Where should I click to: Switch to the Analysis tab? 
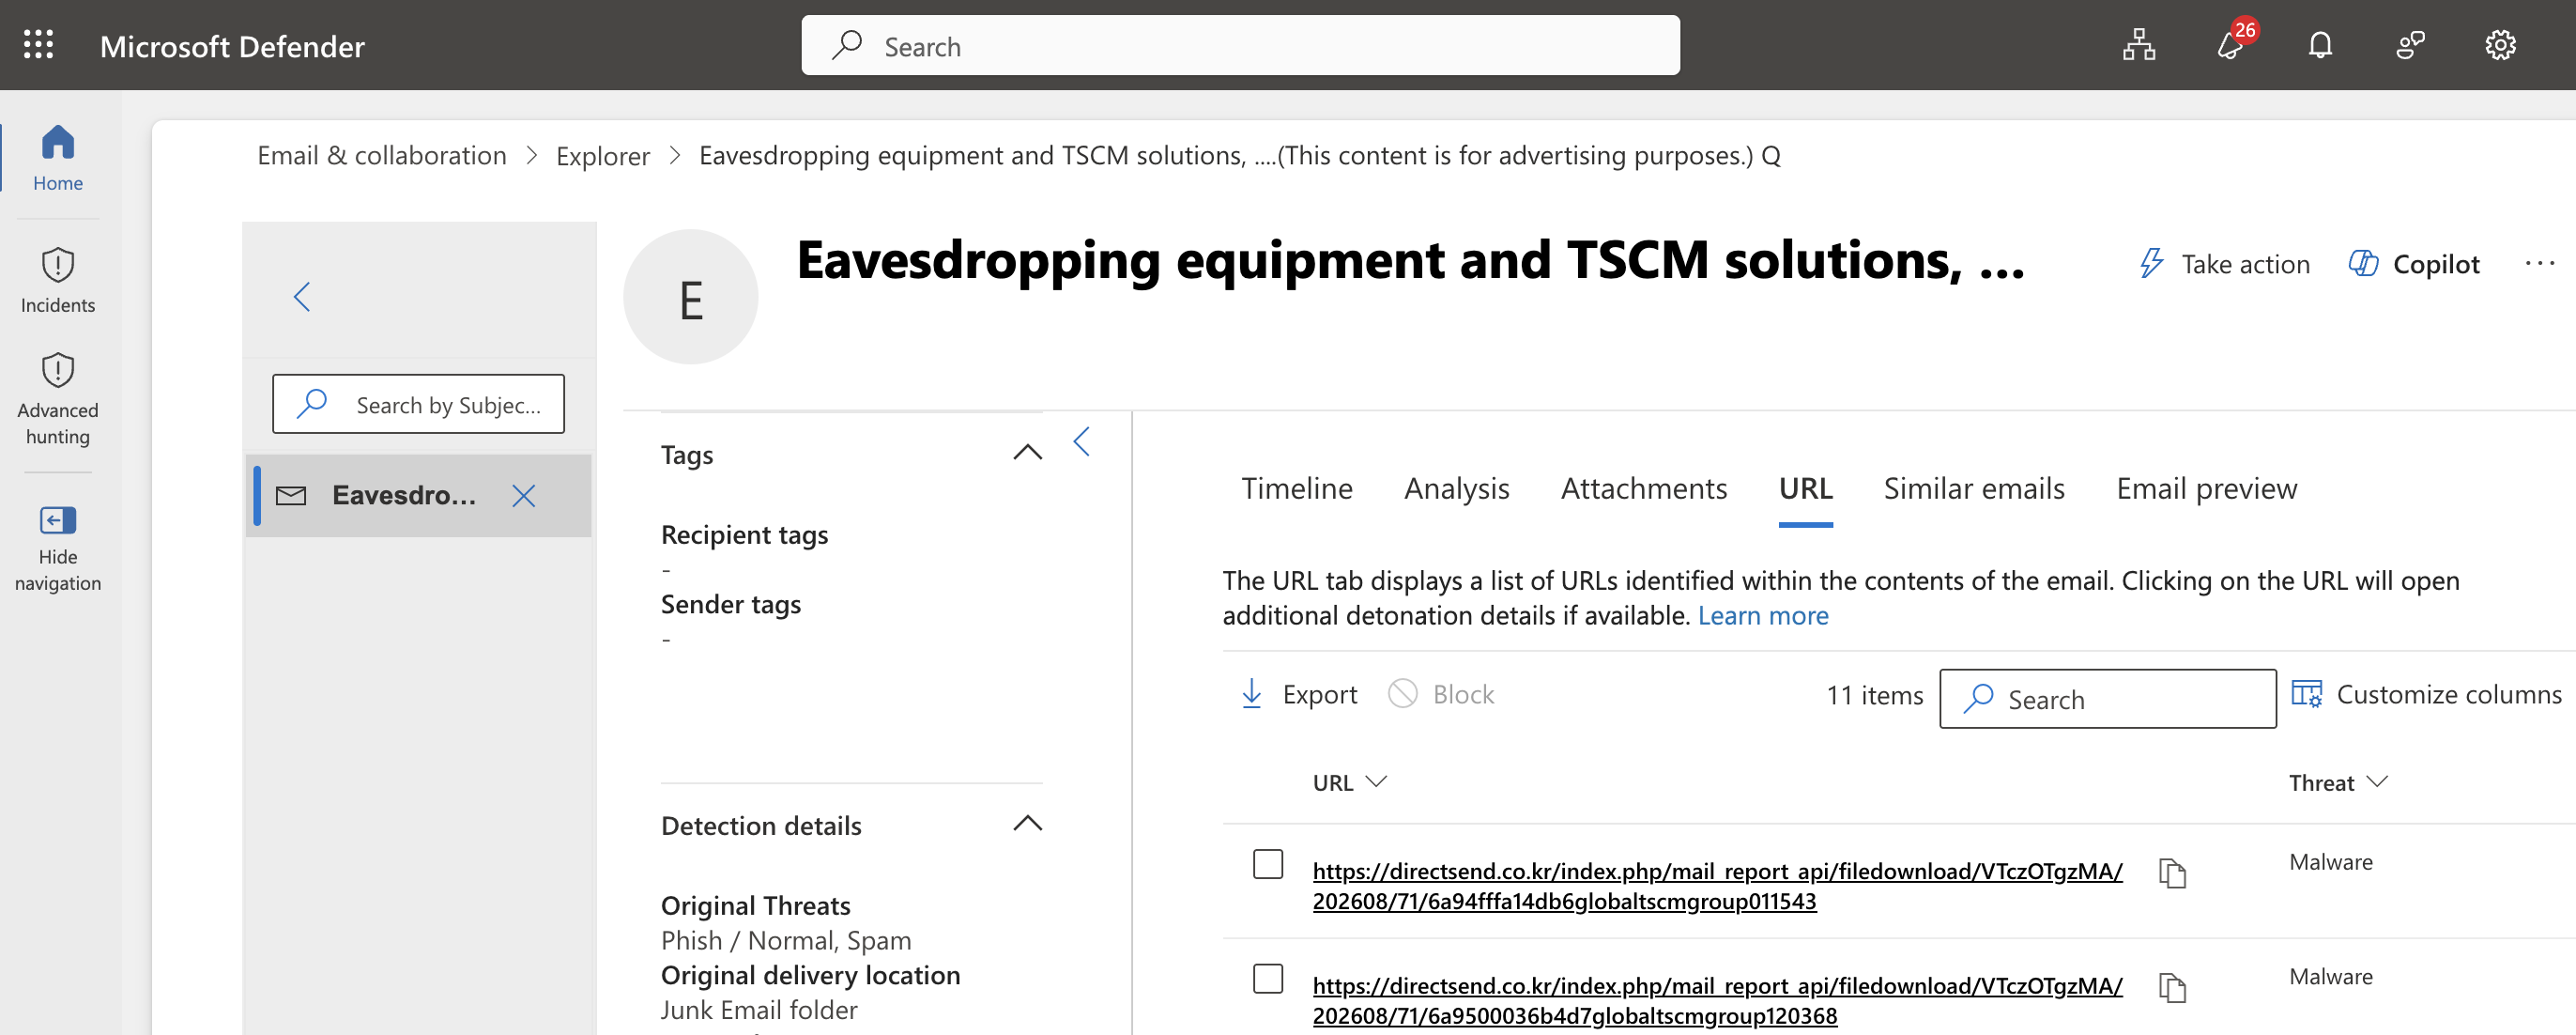(x=1456, y=488)
